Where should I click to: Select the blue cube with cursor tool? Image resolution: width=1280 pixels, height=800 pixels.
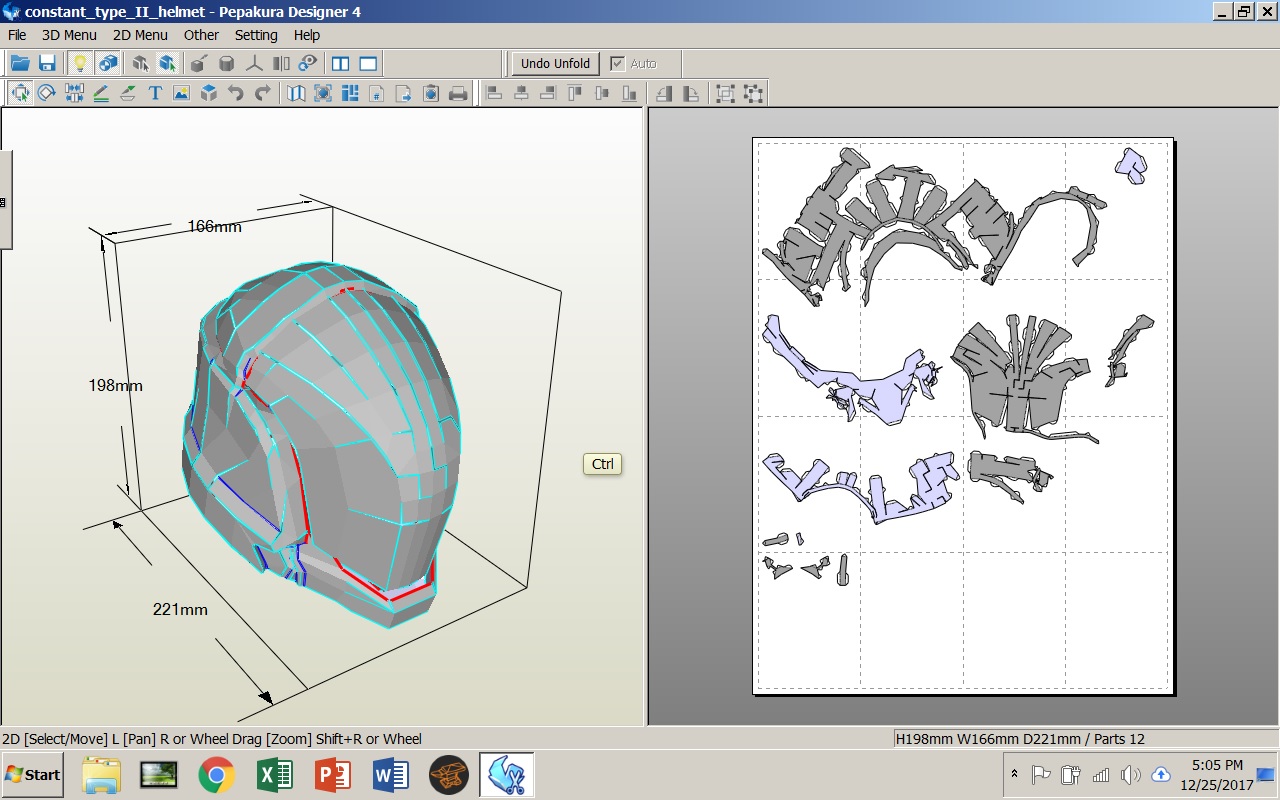click(167, 63)
